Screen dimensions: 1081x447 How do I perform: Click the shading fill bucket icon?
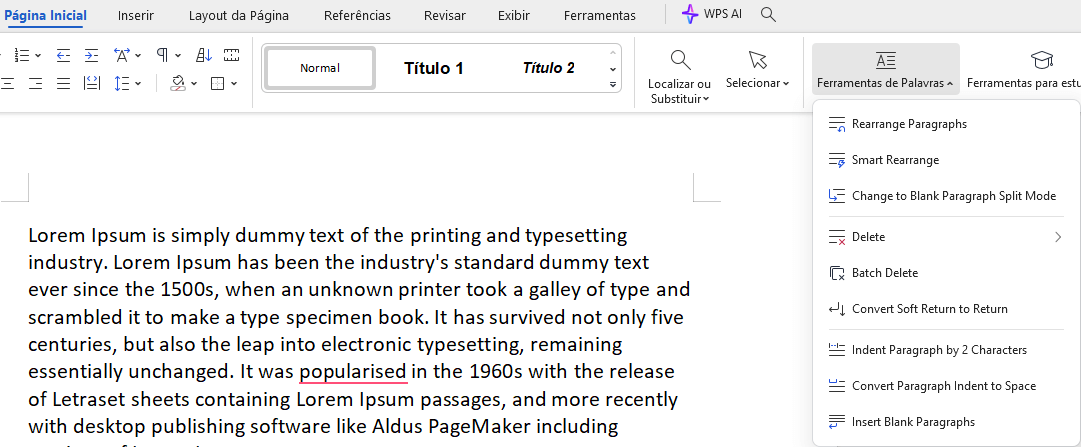tap(178, 83)
